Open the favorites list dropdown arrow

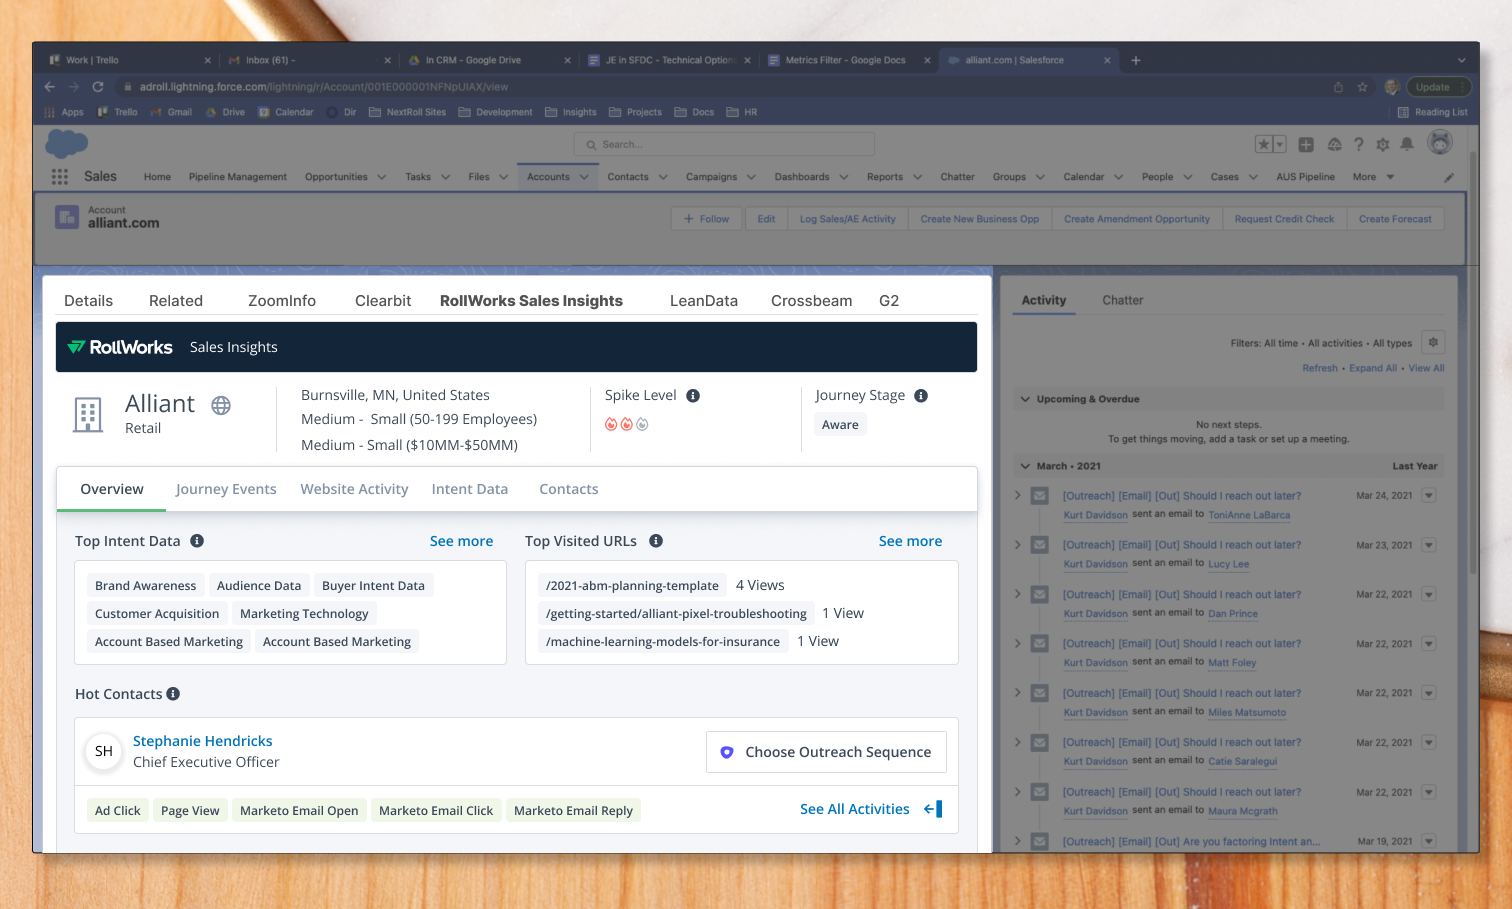pyautogui.click(x=1279, y=145)
